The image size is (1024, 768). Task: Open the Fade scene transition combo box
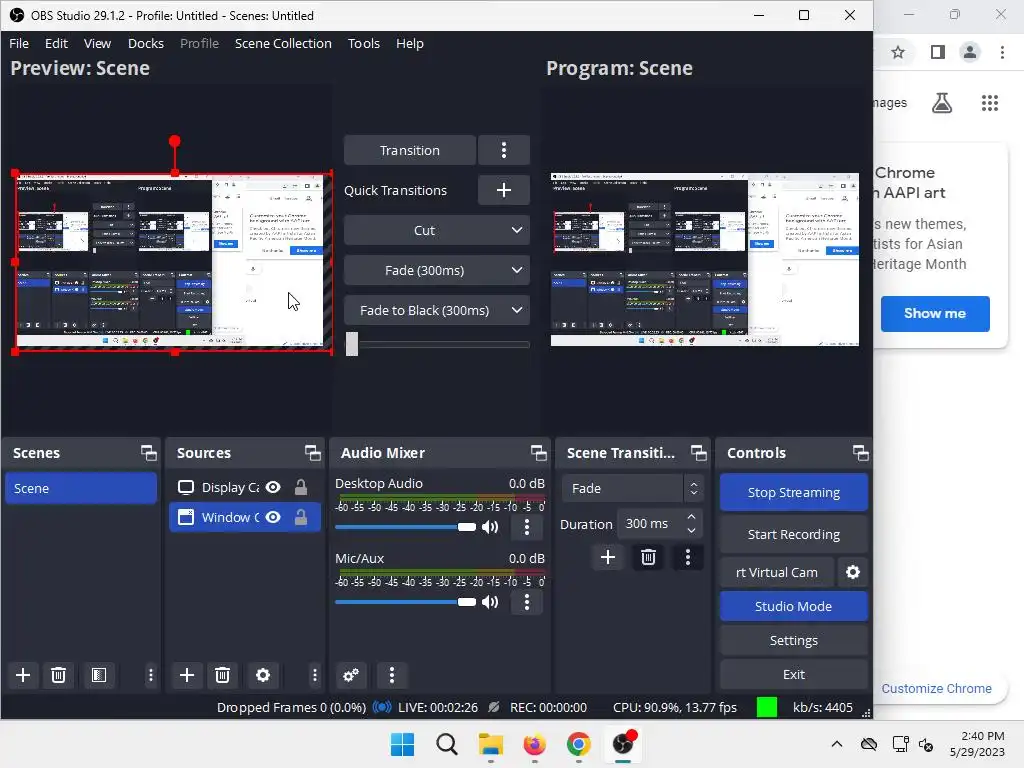point(632,488)
